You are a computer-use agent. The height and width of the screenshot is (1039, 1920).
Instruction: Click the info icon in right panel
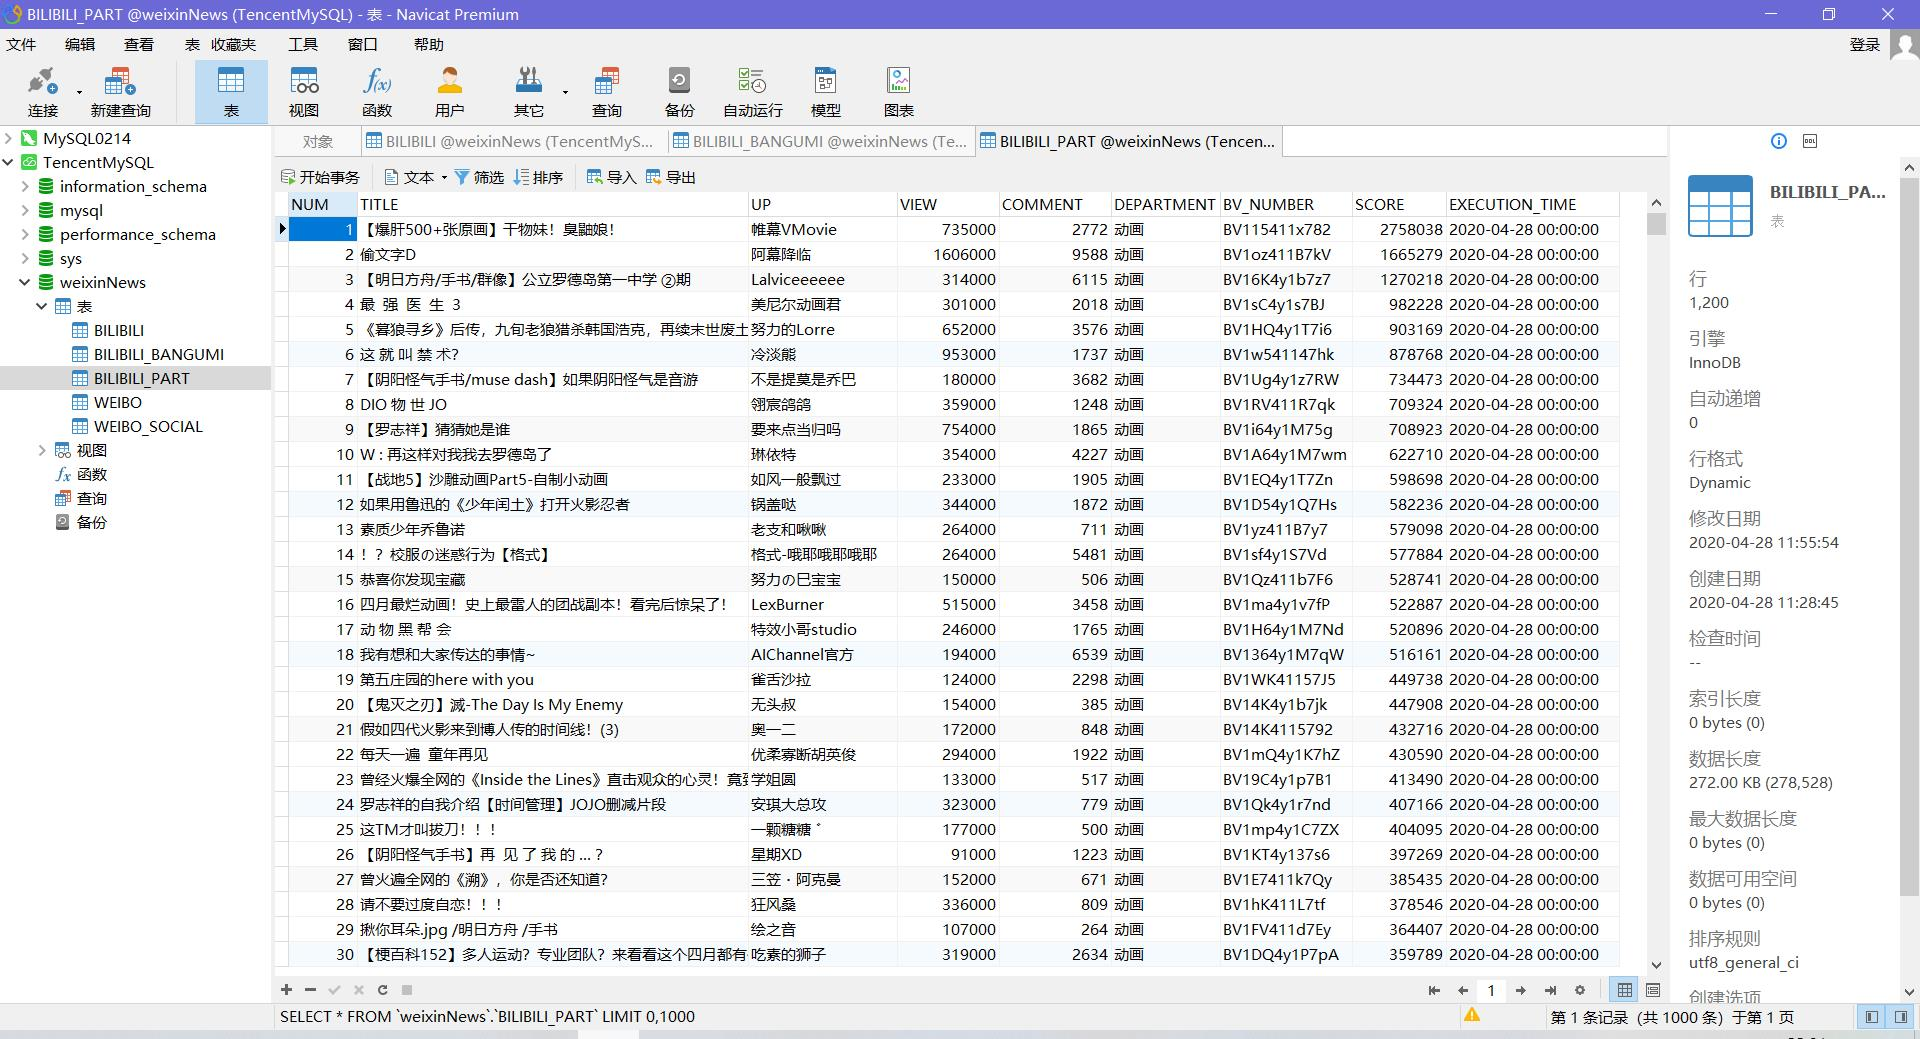pyautogui.click(x=1778, y=141)
